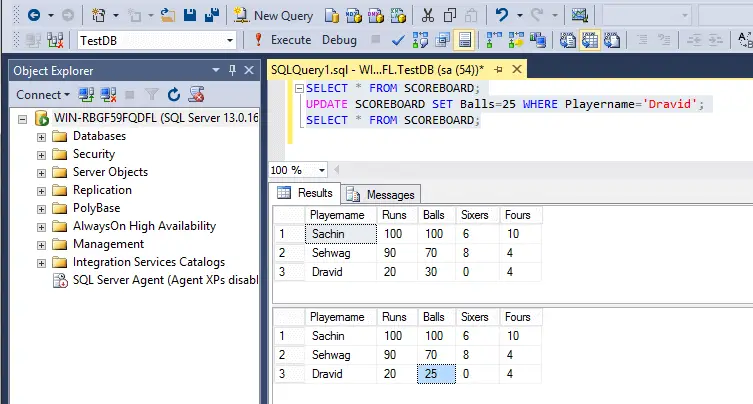This screenshot has height=404, width=753.
Task: Expand the Security folder node
Action: [x=41, y=155]
